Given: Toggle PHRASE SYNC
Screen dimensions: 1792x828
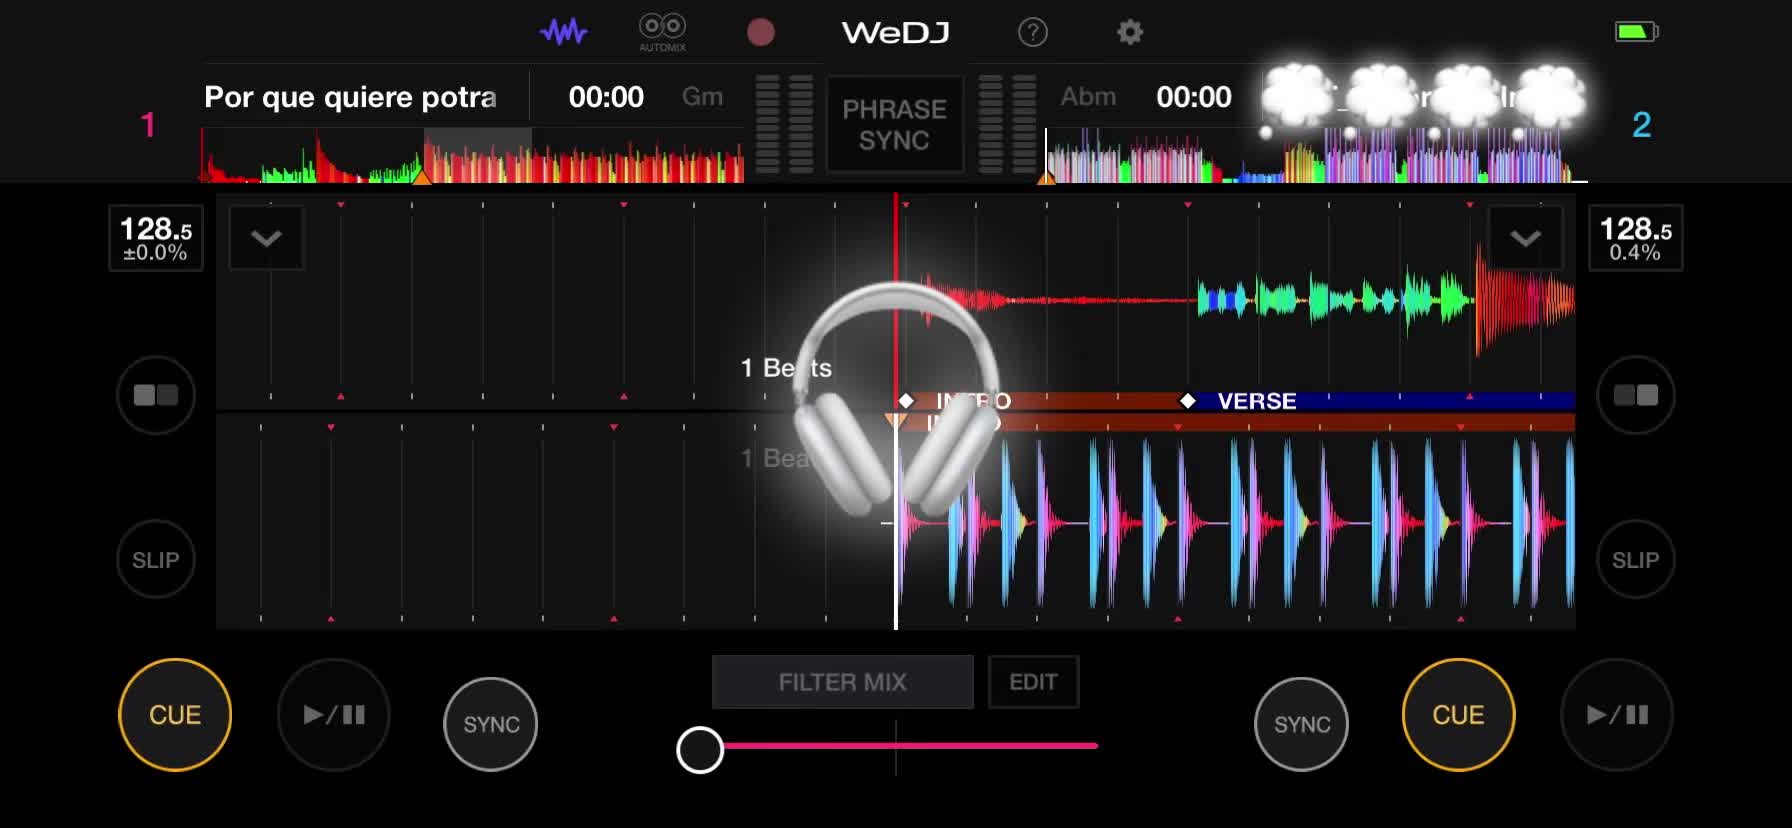Looking at the screenshot, I should coord(895,125).
